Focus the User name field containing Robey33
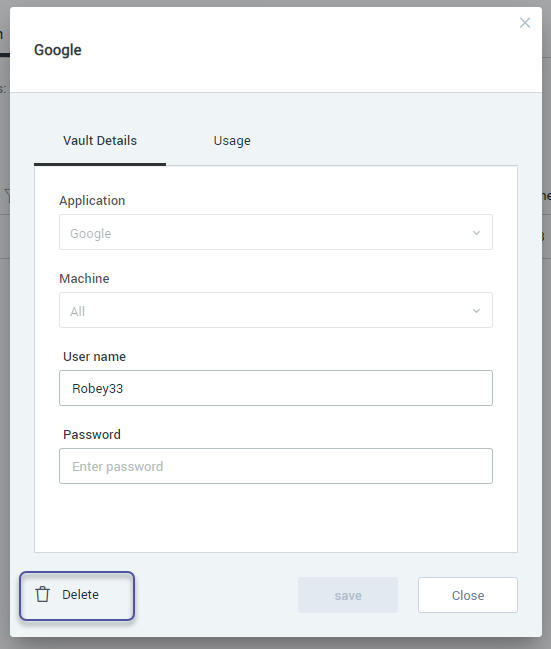551x649 pixels. [276, 388]
